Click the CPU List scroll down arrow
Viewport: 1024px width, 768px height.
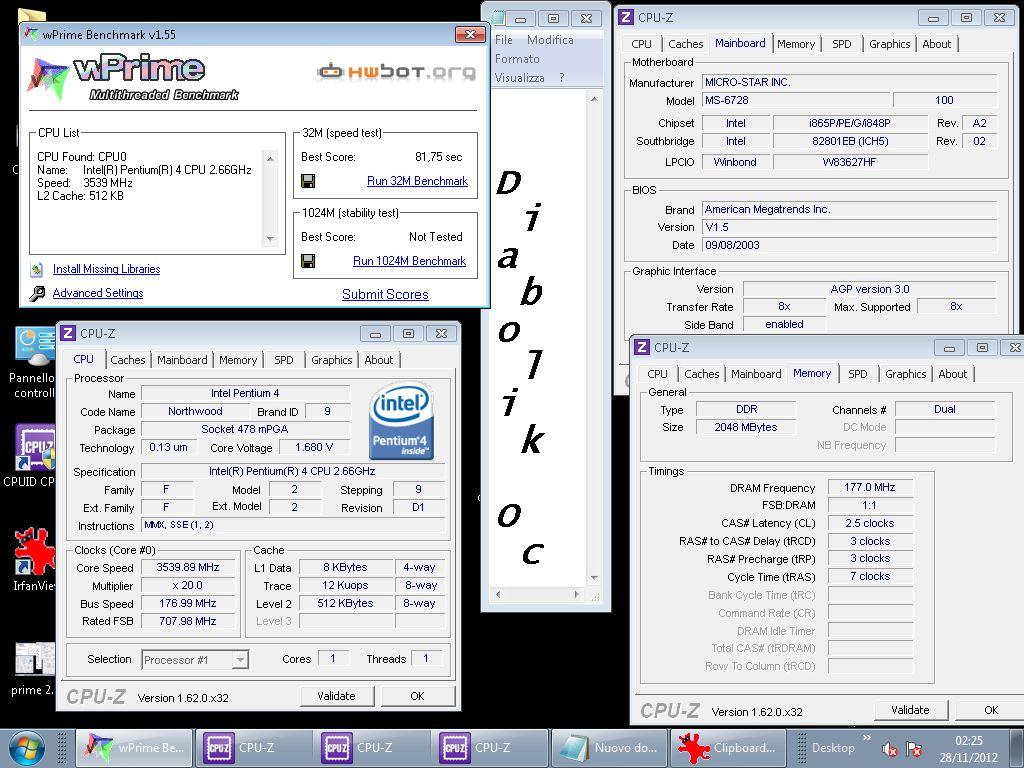(x=270, y=239)
